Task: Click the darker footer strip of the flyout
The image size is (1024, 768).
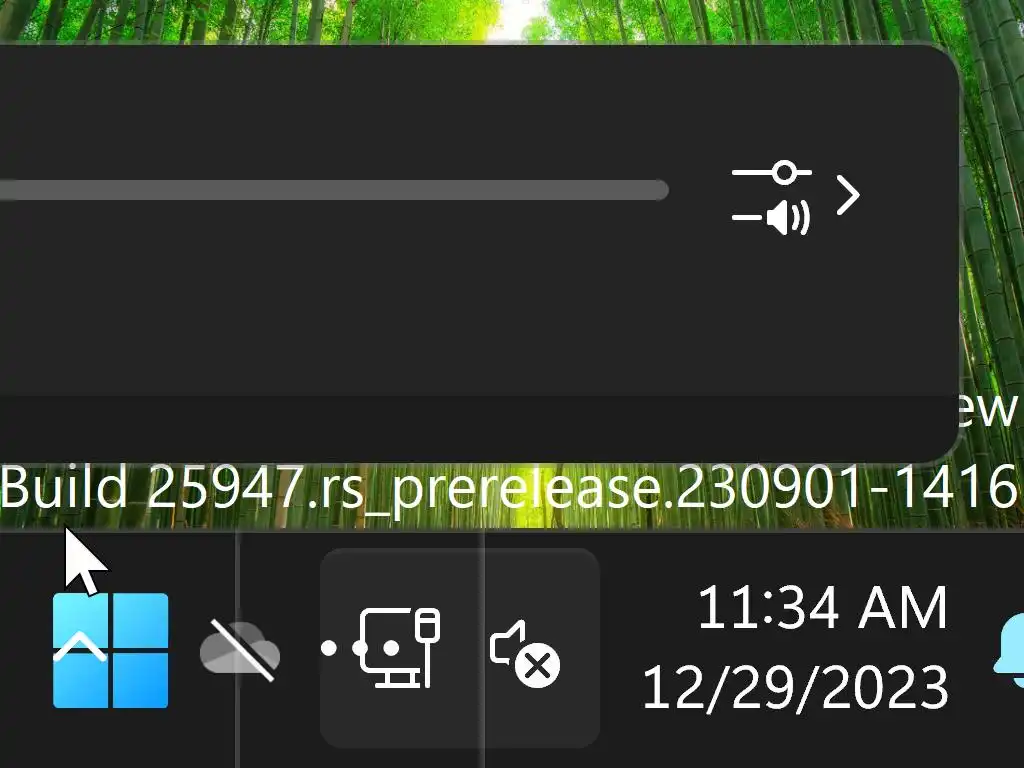Action: pyautogui.click(x=477, y=428)
